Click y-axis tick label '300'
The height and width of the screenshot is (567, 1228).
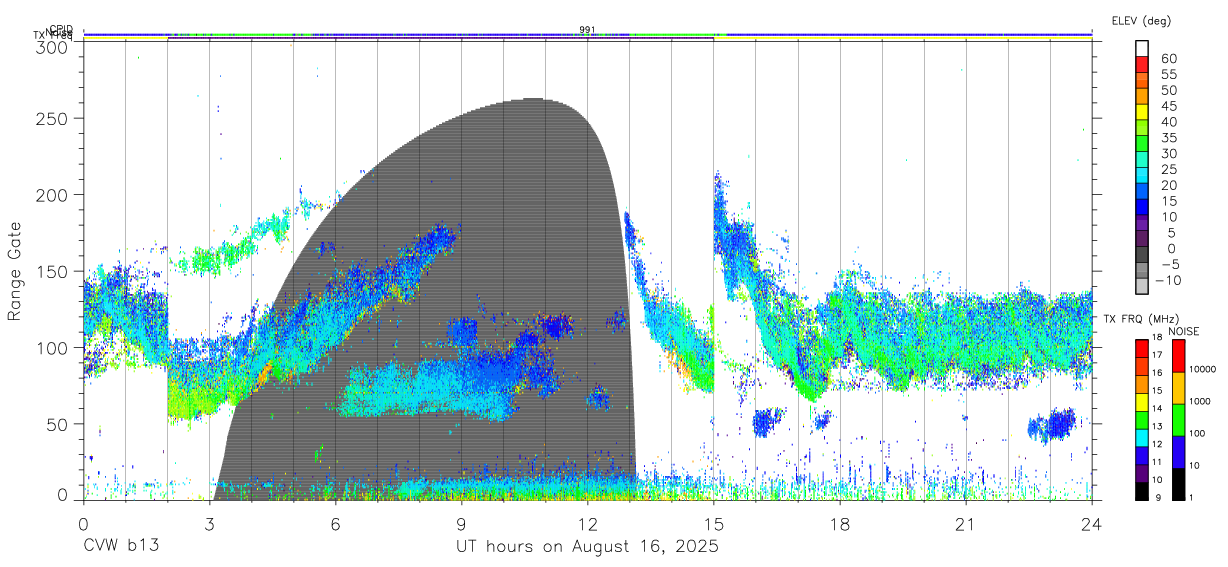coord(53,46)
